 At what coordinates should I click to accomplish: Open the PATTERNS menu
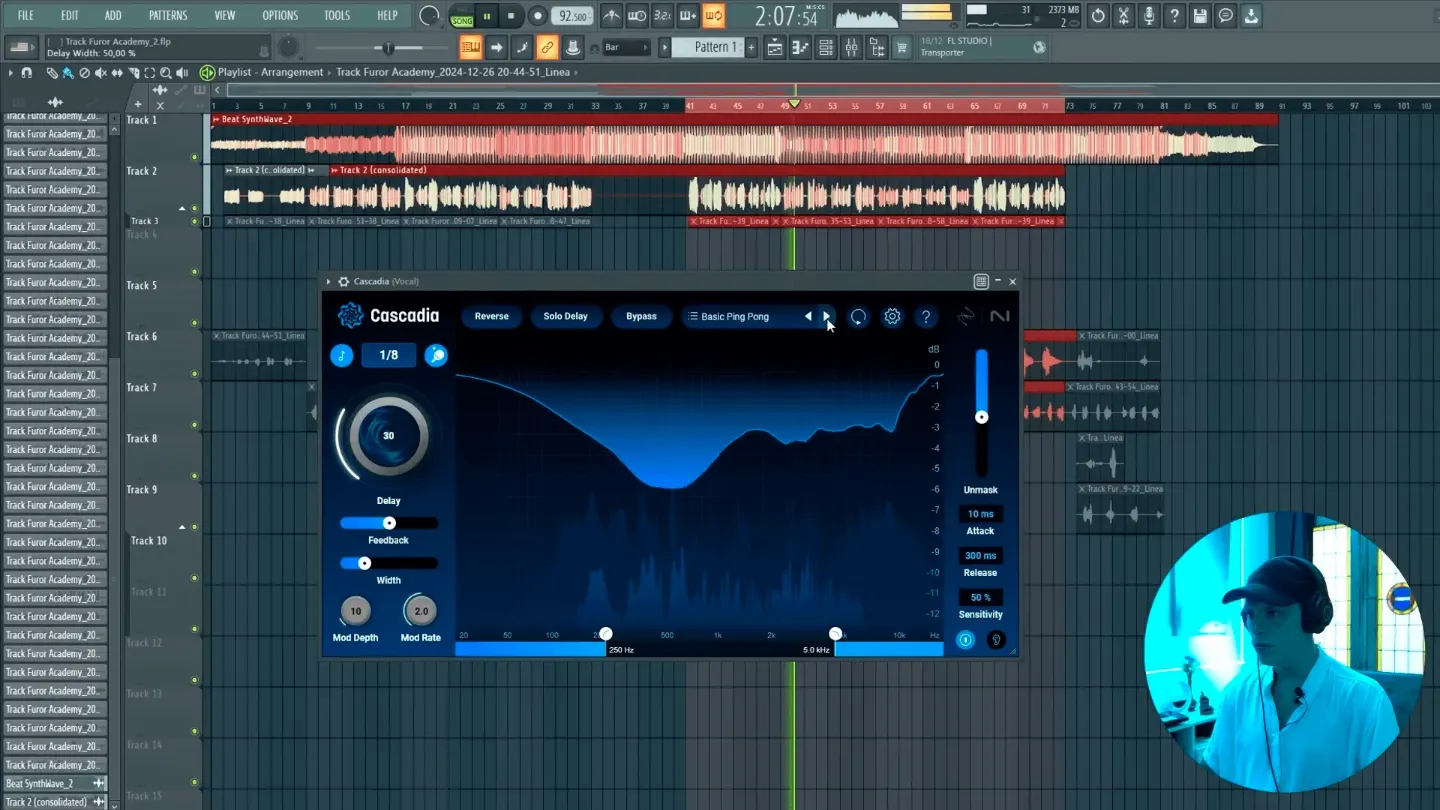pos(167,15)
